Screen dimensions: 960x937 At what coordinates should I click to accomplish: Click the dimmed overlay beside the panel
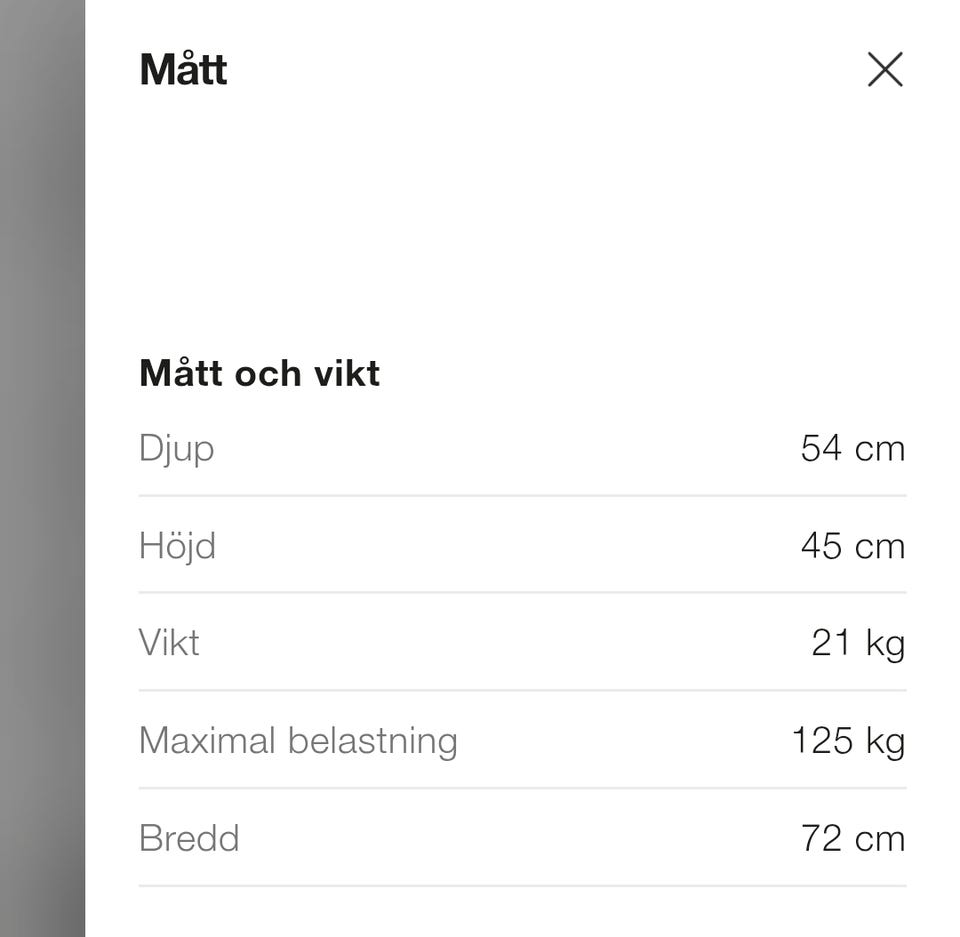click(x=42, y=468)
